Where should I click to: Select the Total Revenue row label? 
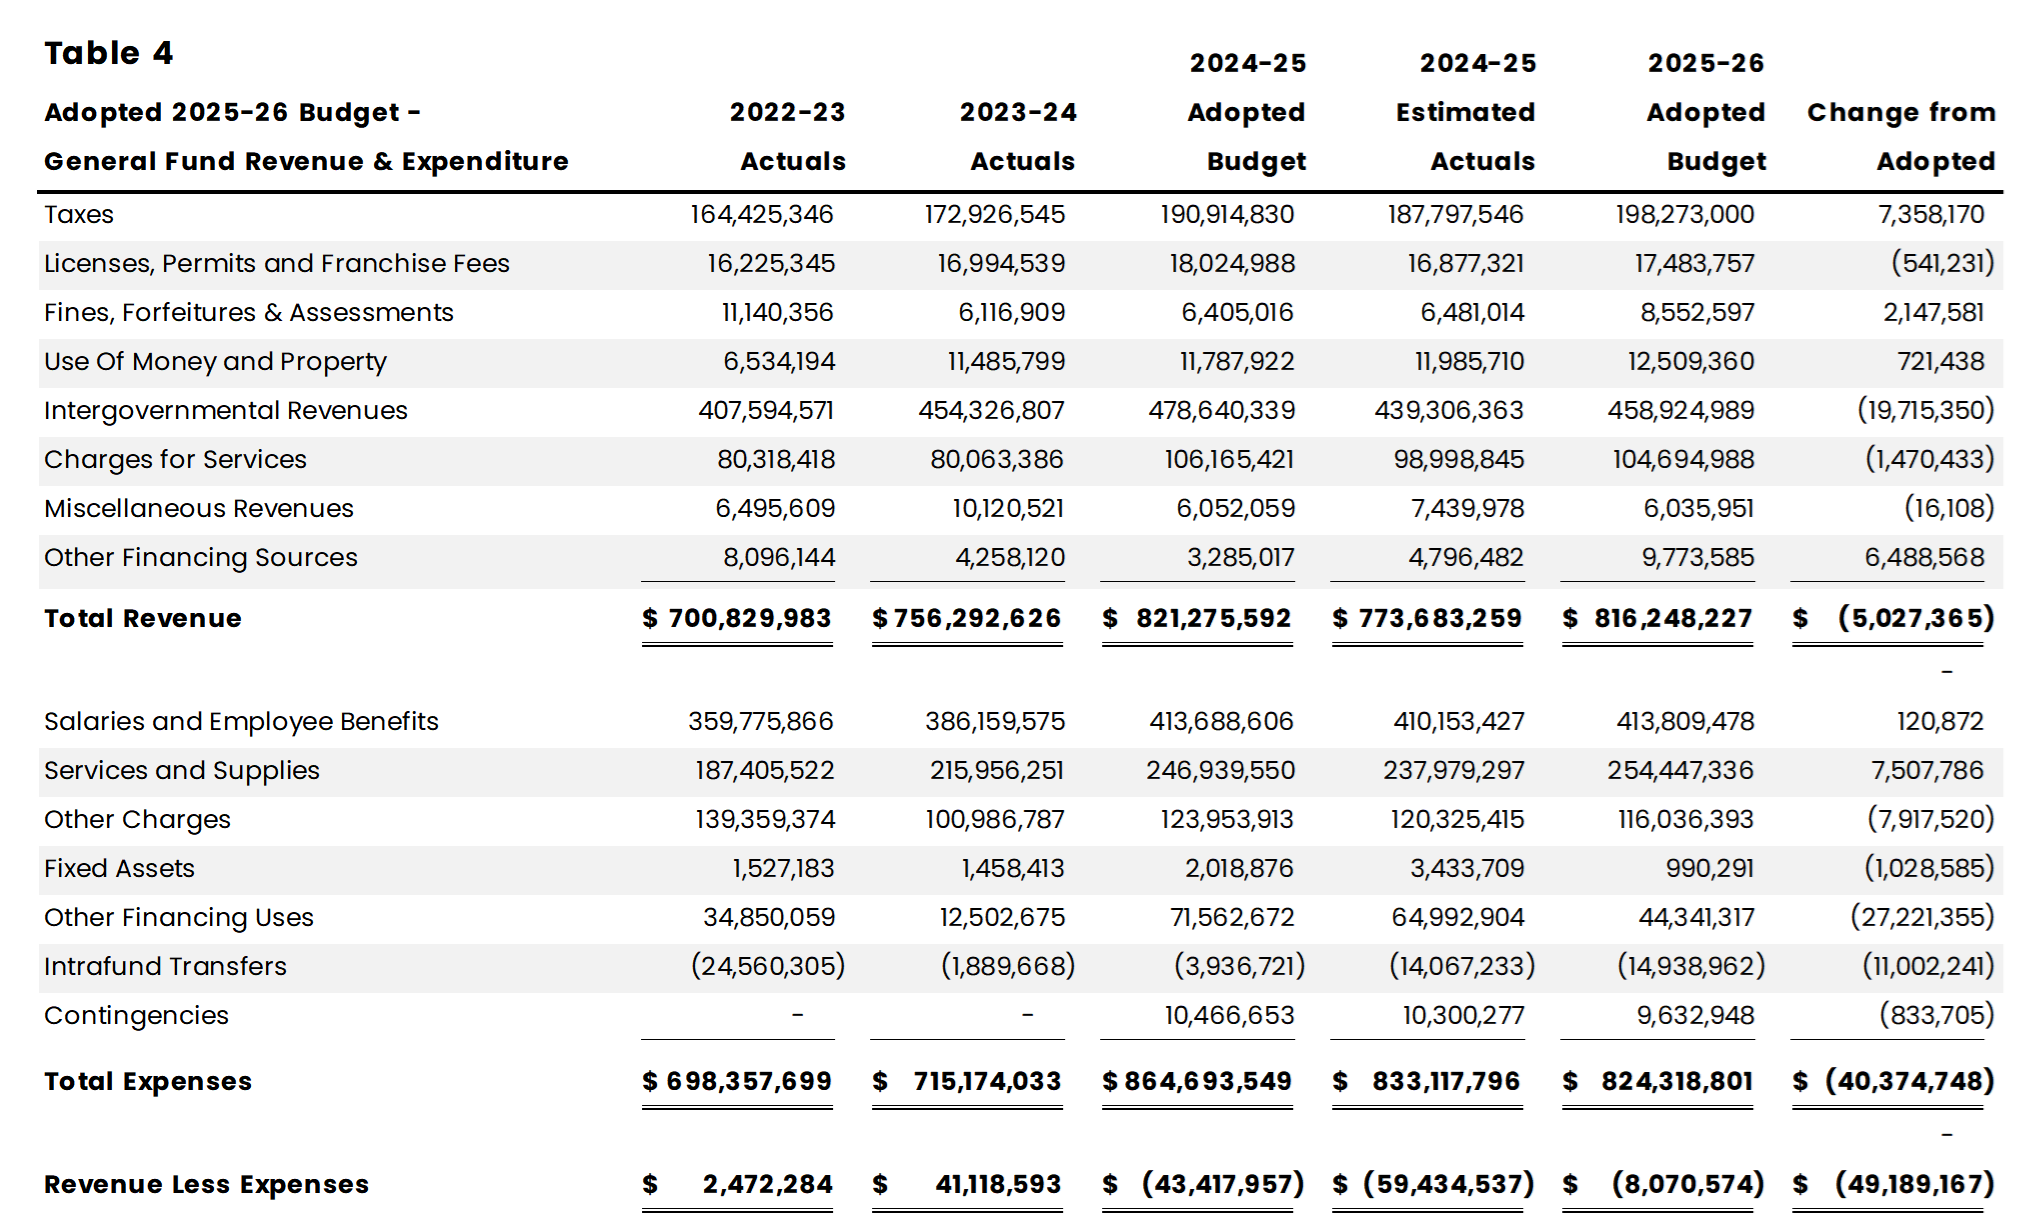pos(143,619)
